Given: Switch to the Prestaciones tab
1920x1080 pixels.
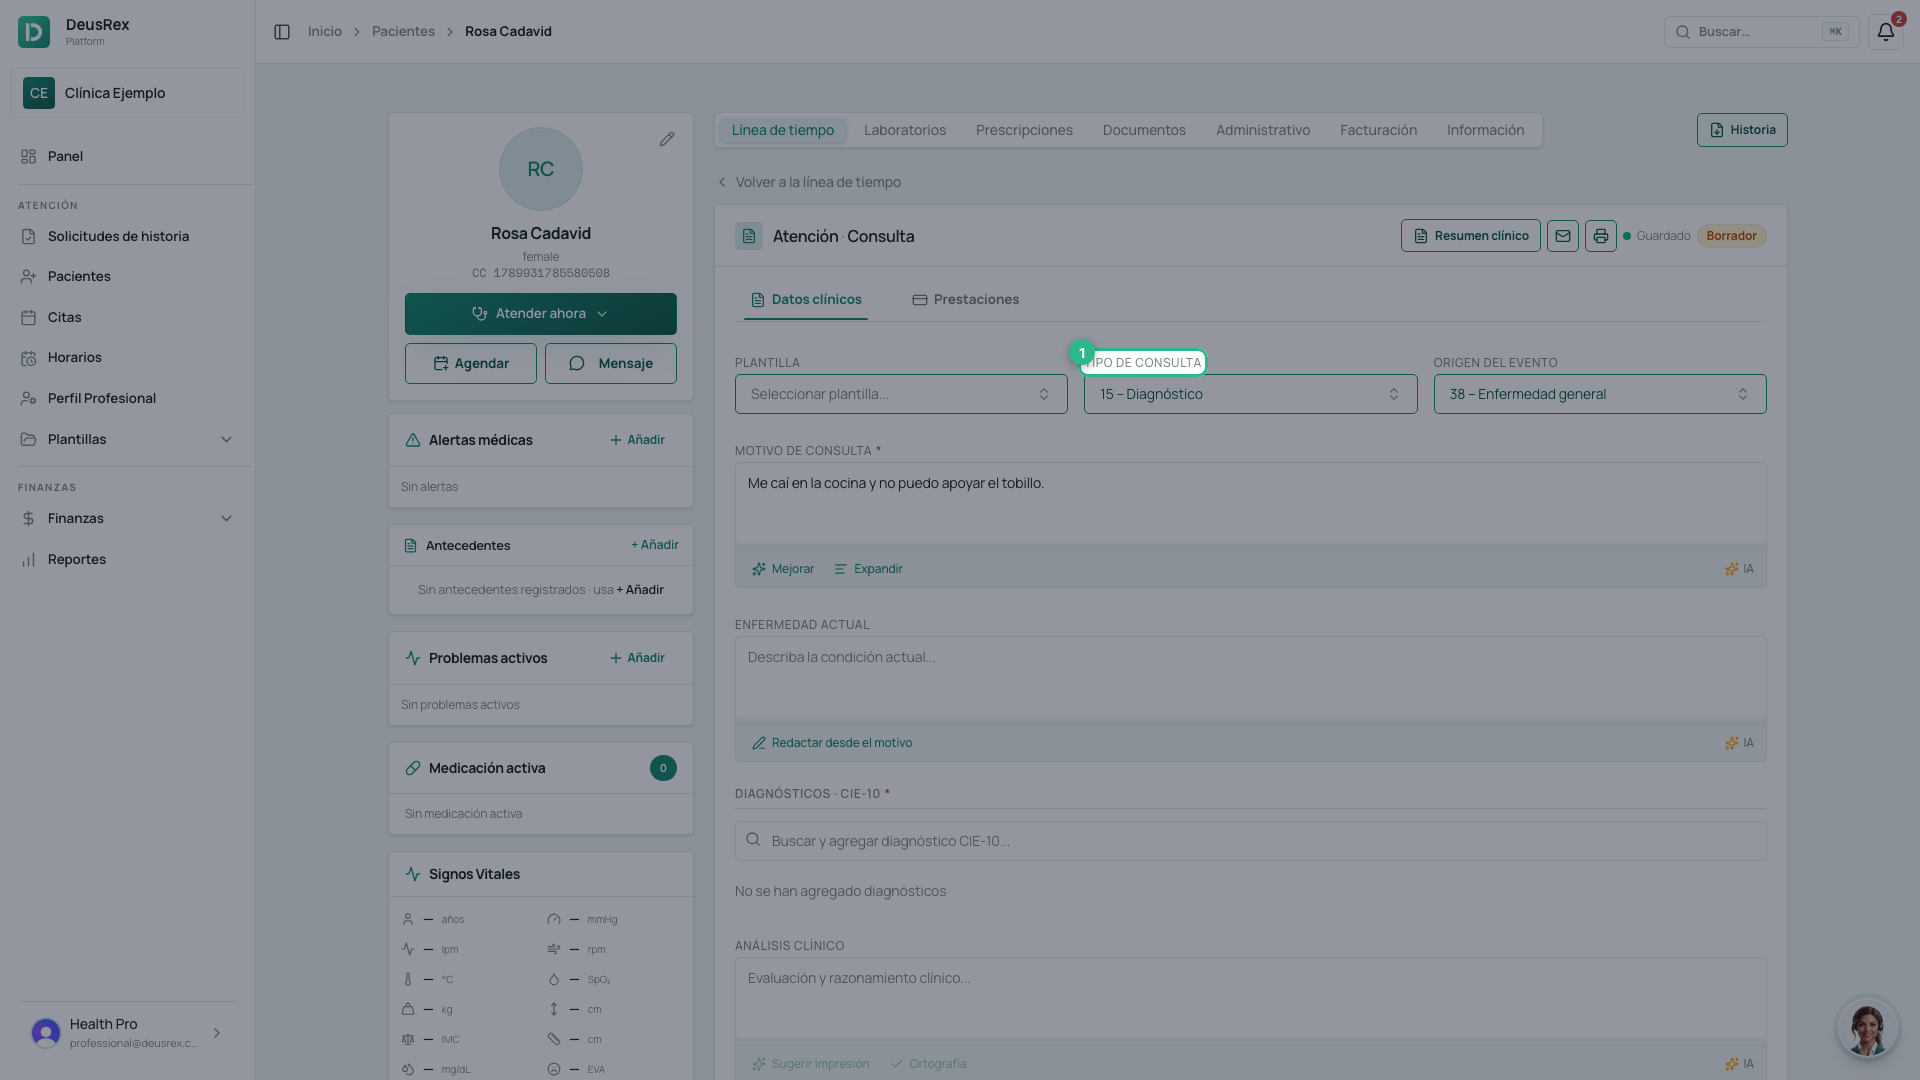Looking at the screenshot, I should (966, 300).
